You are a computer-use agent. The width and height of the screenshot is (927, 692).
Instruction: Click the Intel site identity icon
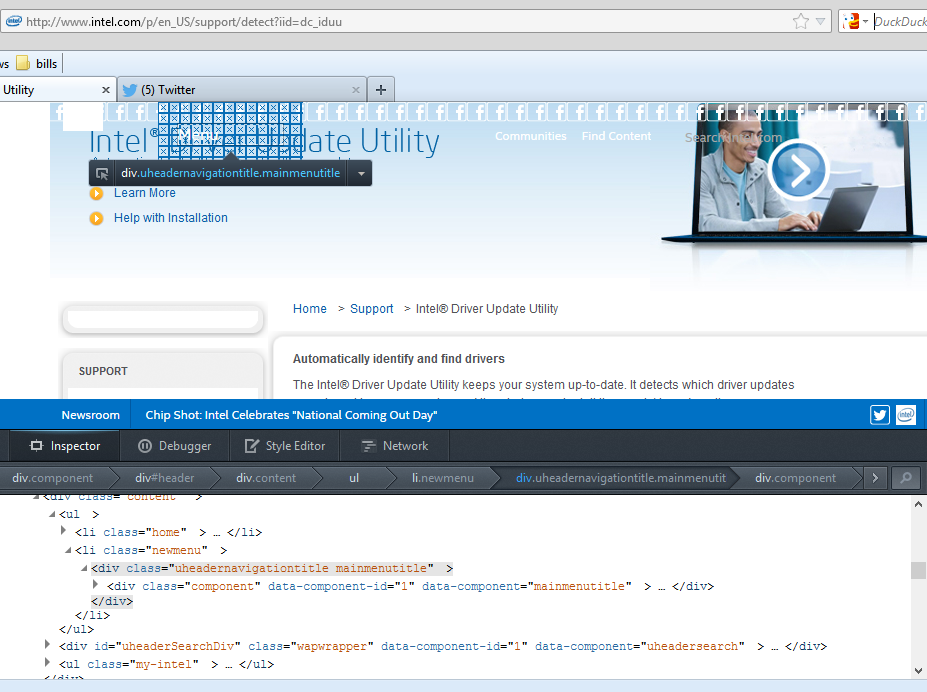(x=13, y=22)
